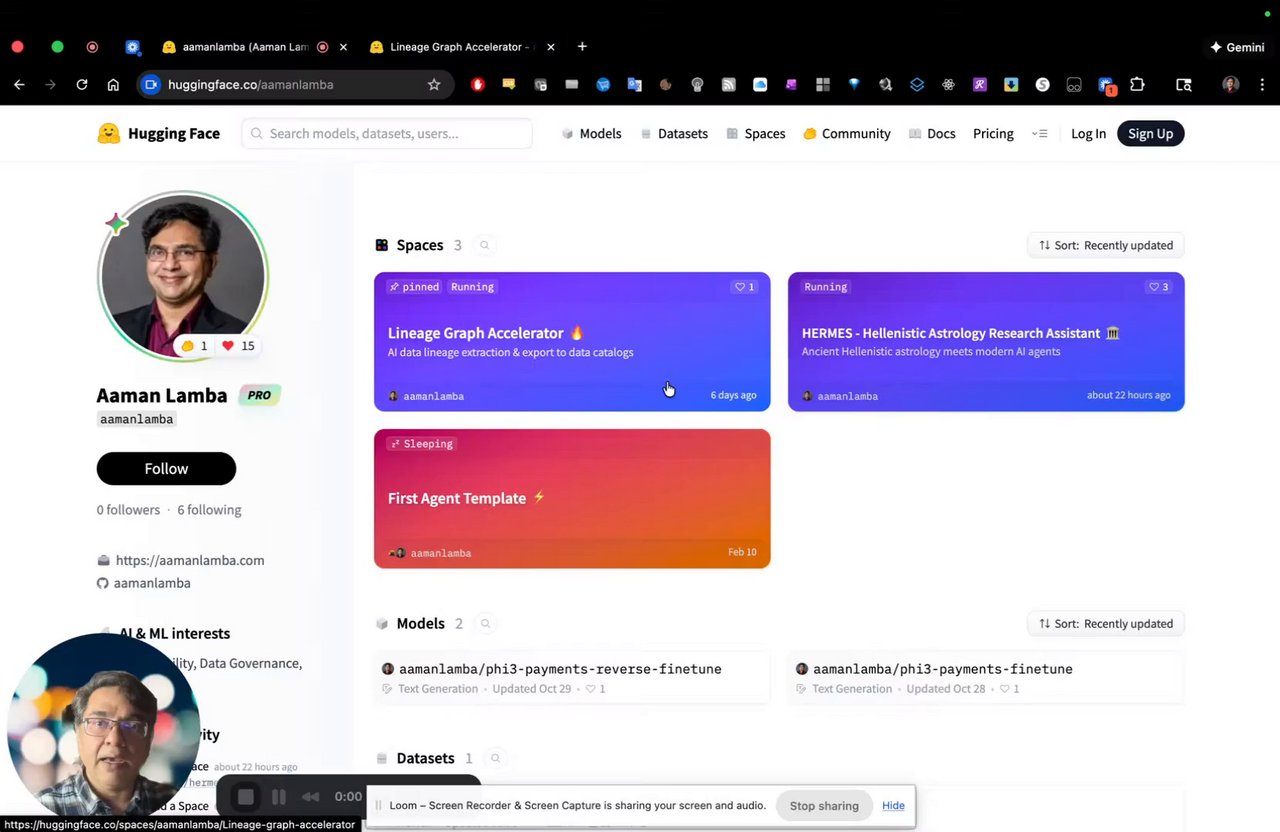
Task: Follow Aaman Lamba
Action: (x=166, y=468)
